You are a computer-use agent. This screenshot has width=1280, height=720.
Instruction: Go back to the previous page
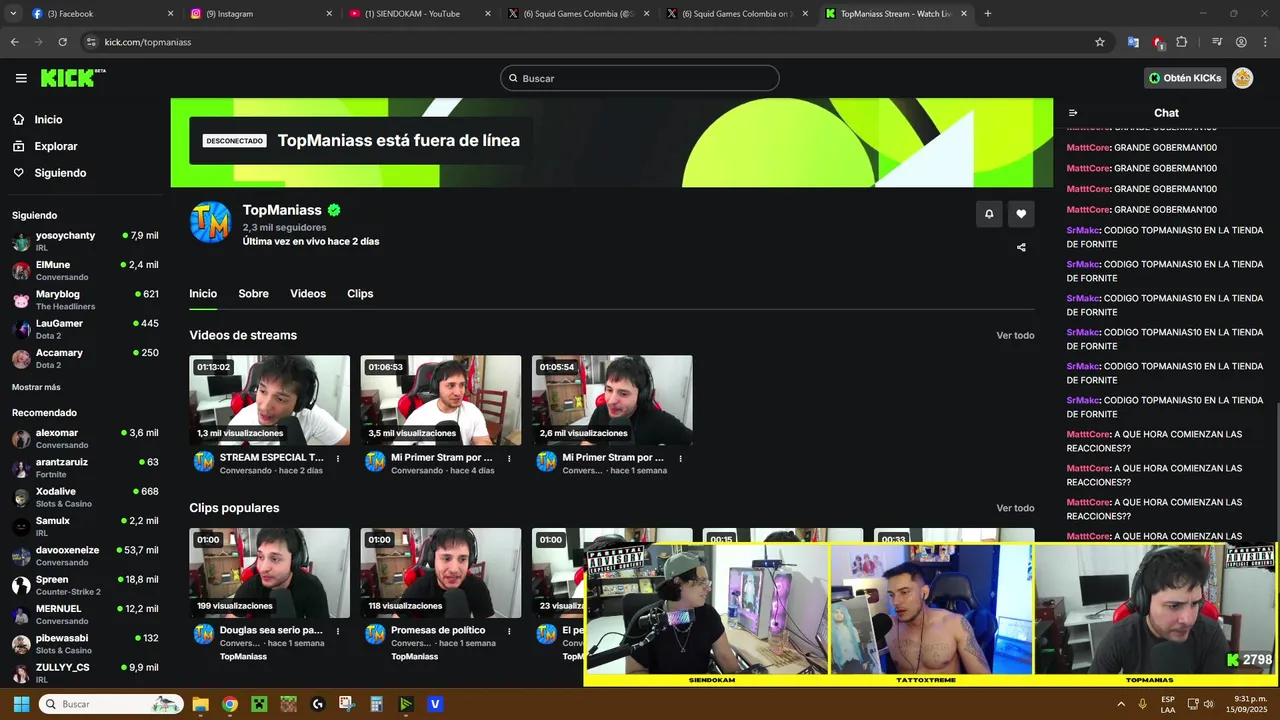pos(14,42)
